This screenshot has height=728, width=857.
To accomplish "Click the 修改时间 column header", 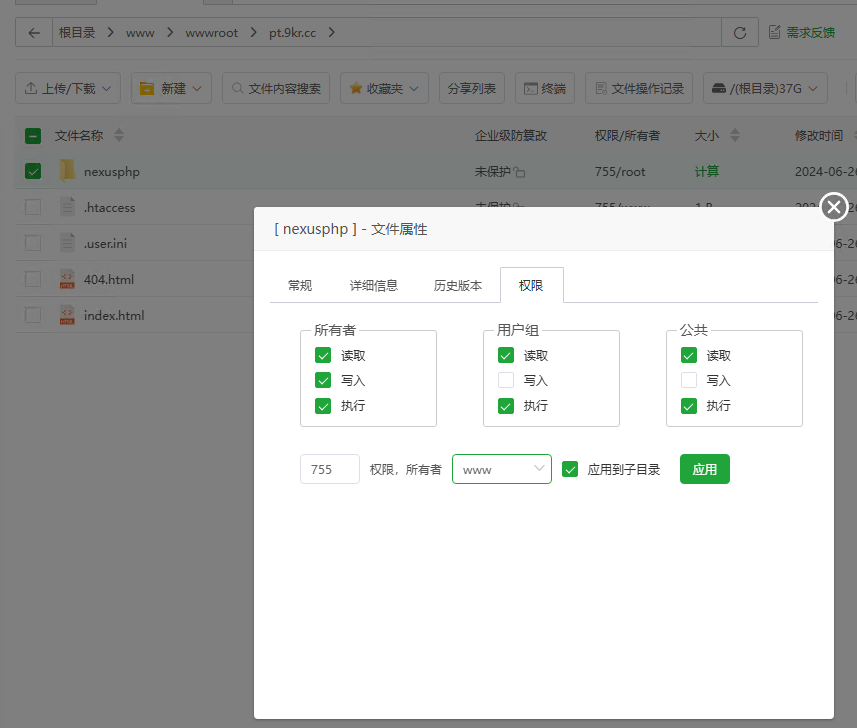I will point(818,136).
